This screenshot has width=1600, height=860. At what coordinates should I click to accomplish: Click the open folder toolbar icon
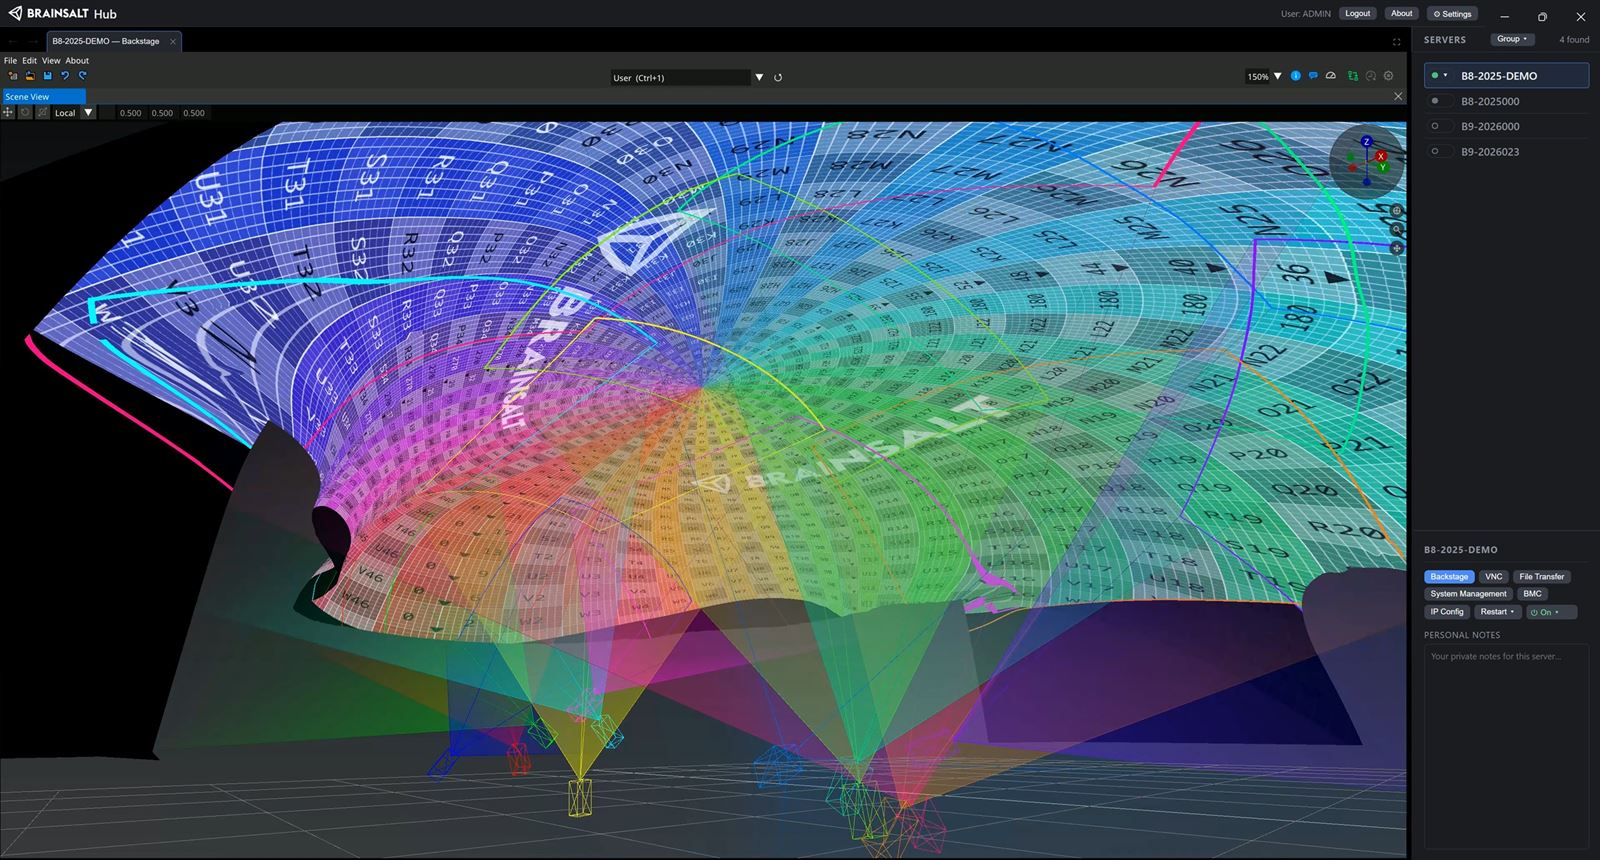[30, 76]
